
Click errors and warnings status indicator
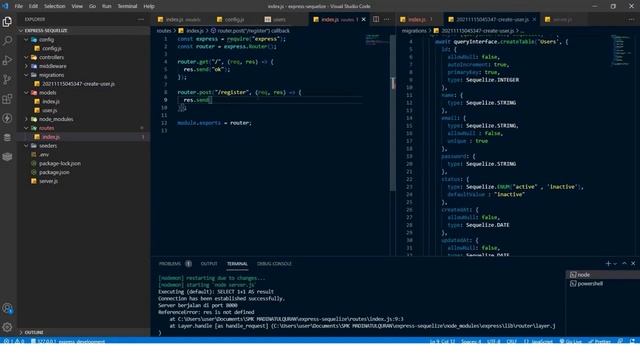[14, 341]
